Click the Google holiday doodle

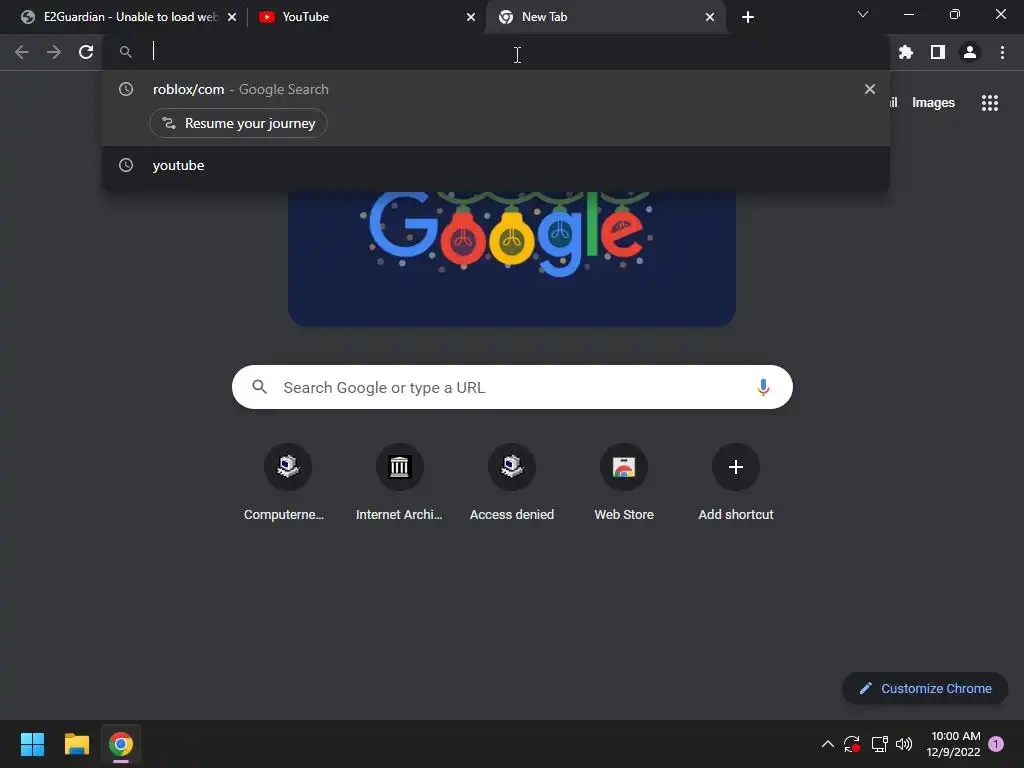(x=511, y=258)
